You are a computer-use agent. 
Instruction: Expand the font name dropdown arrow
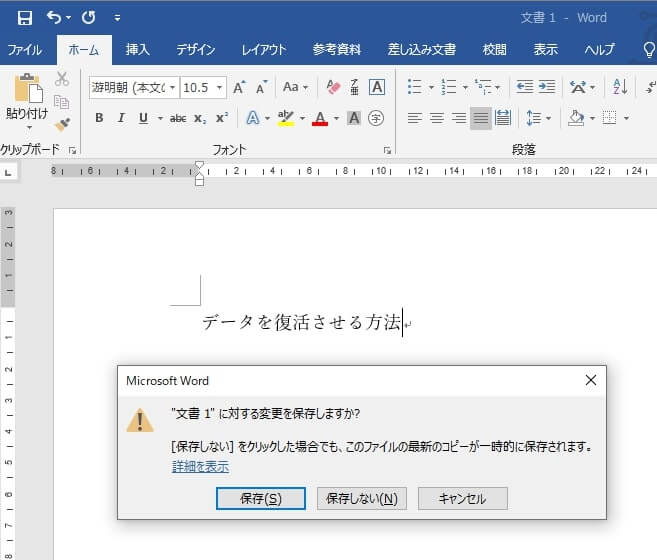(173, 88)
